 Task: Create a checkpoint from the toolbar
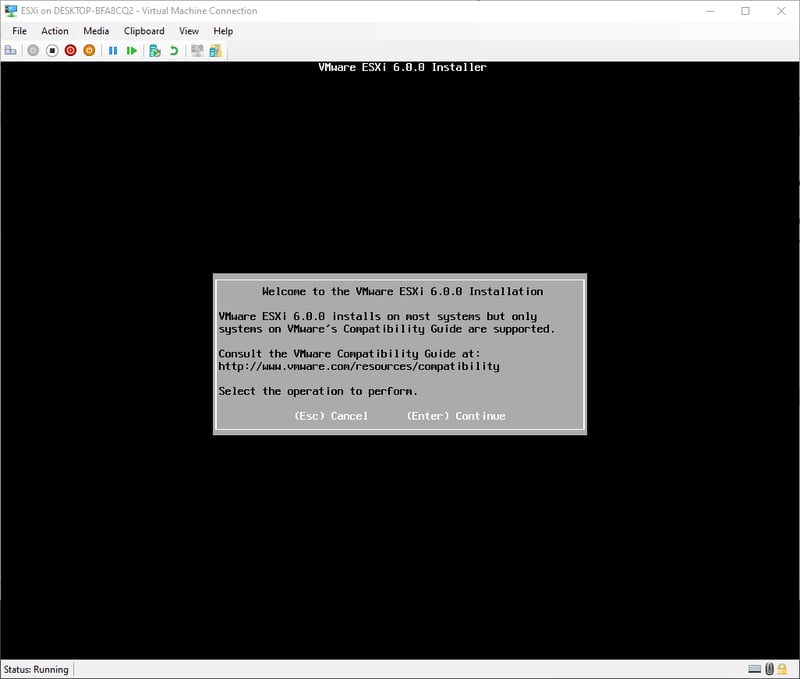tap(155, 50)
